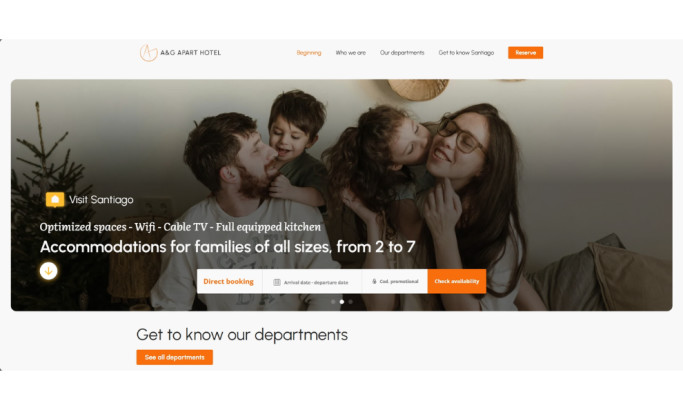Click the Direct booking label
683x410 pixels.
pos(228,281)
